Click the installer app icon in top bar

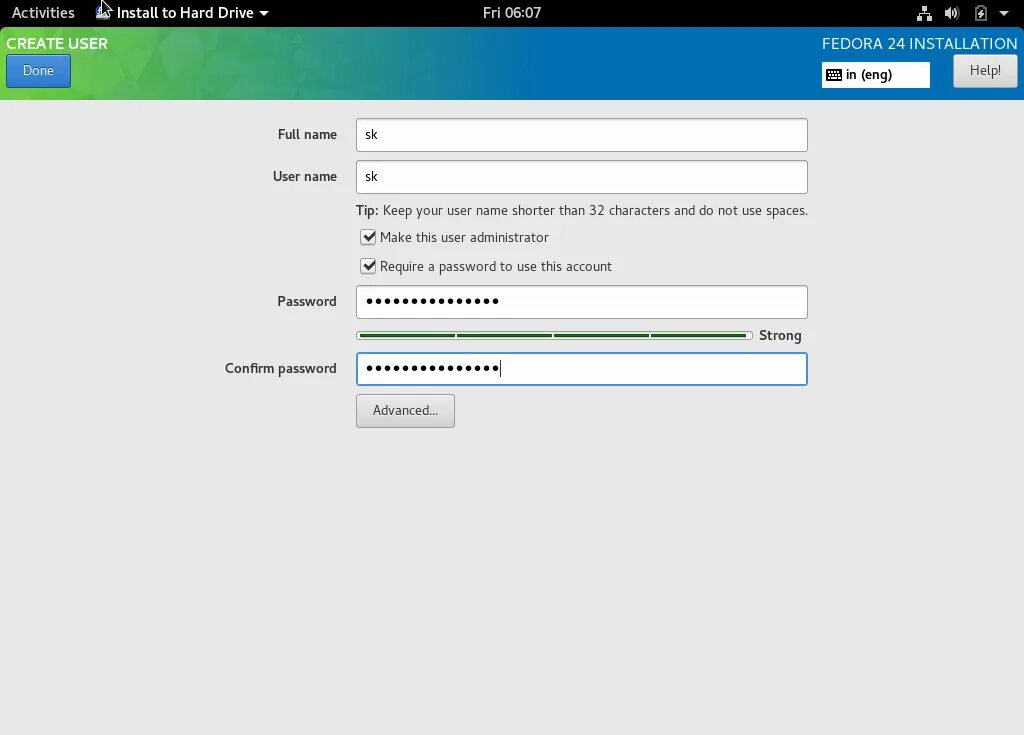point(103,12)
